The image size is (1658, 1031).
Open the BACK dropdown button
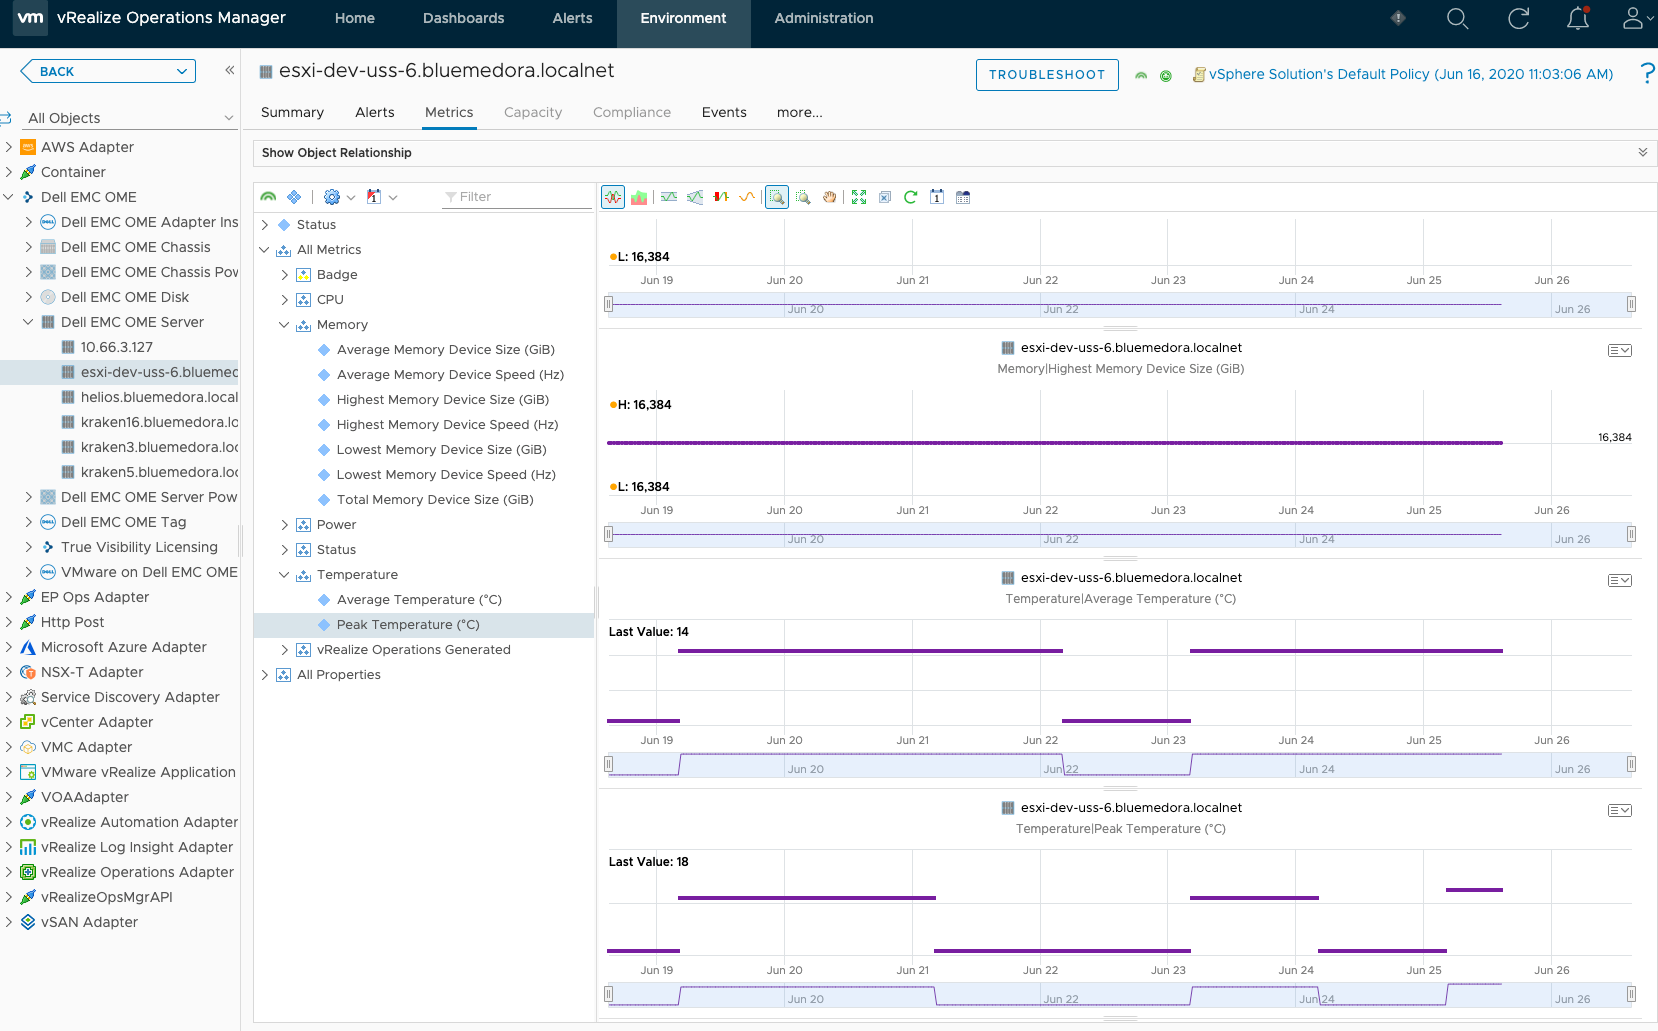point(108,71)
